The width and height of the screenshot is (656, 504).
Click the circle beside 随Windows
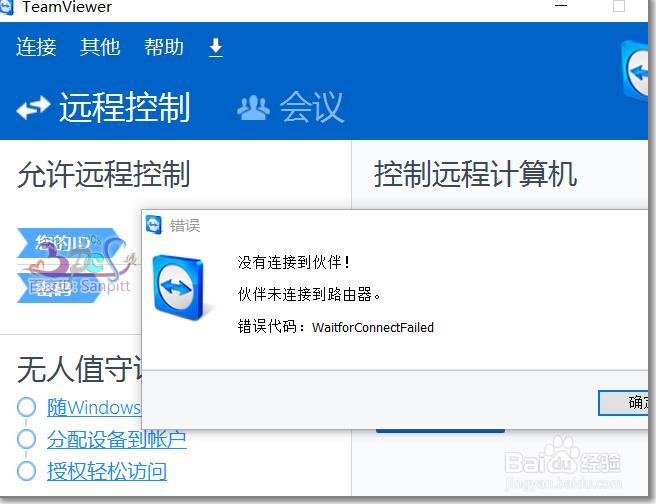26,407
